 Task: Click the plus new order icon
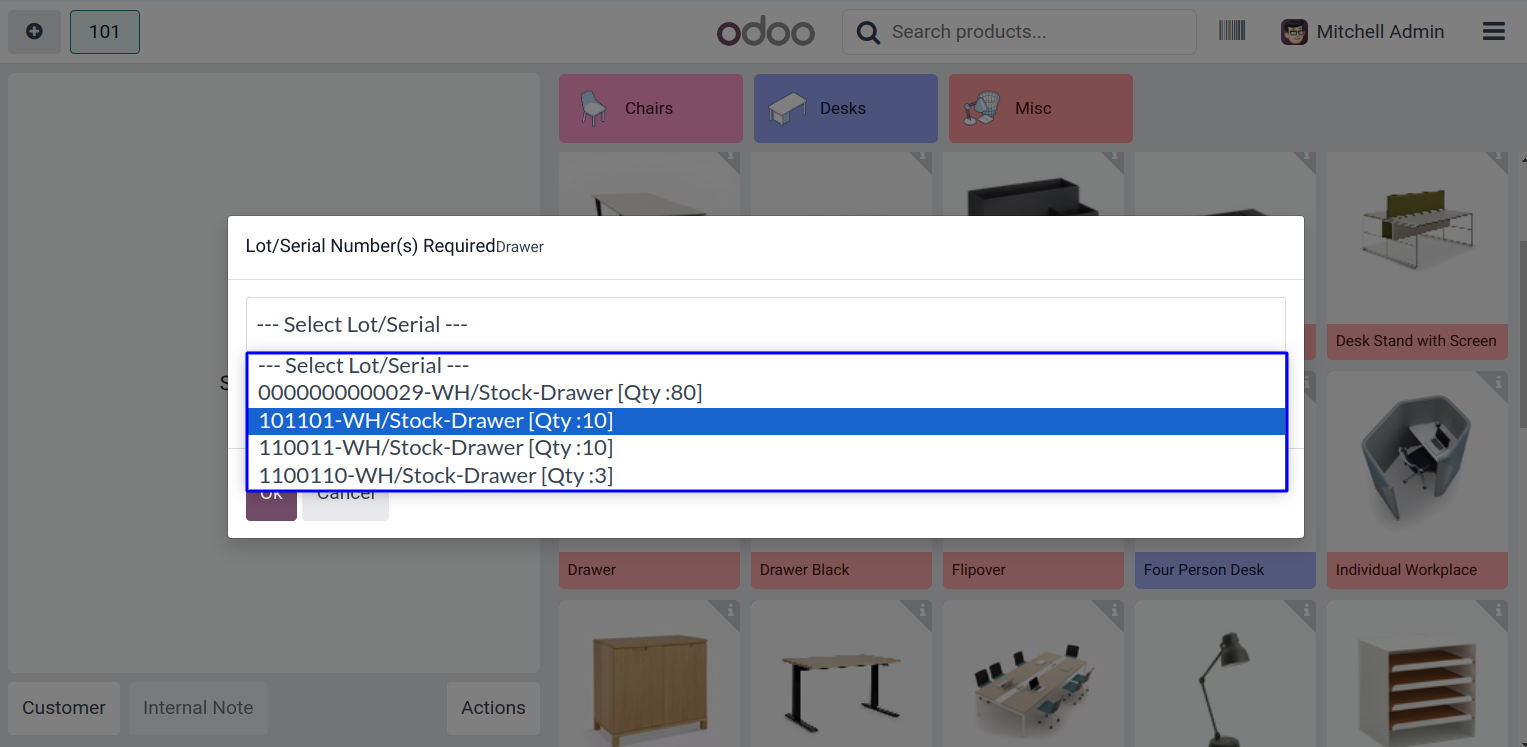pyautogui.click(x=34, y=32)
